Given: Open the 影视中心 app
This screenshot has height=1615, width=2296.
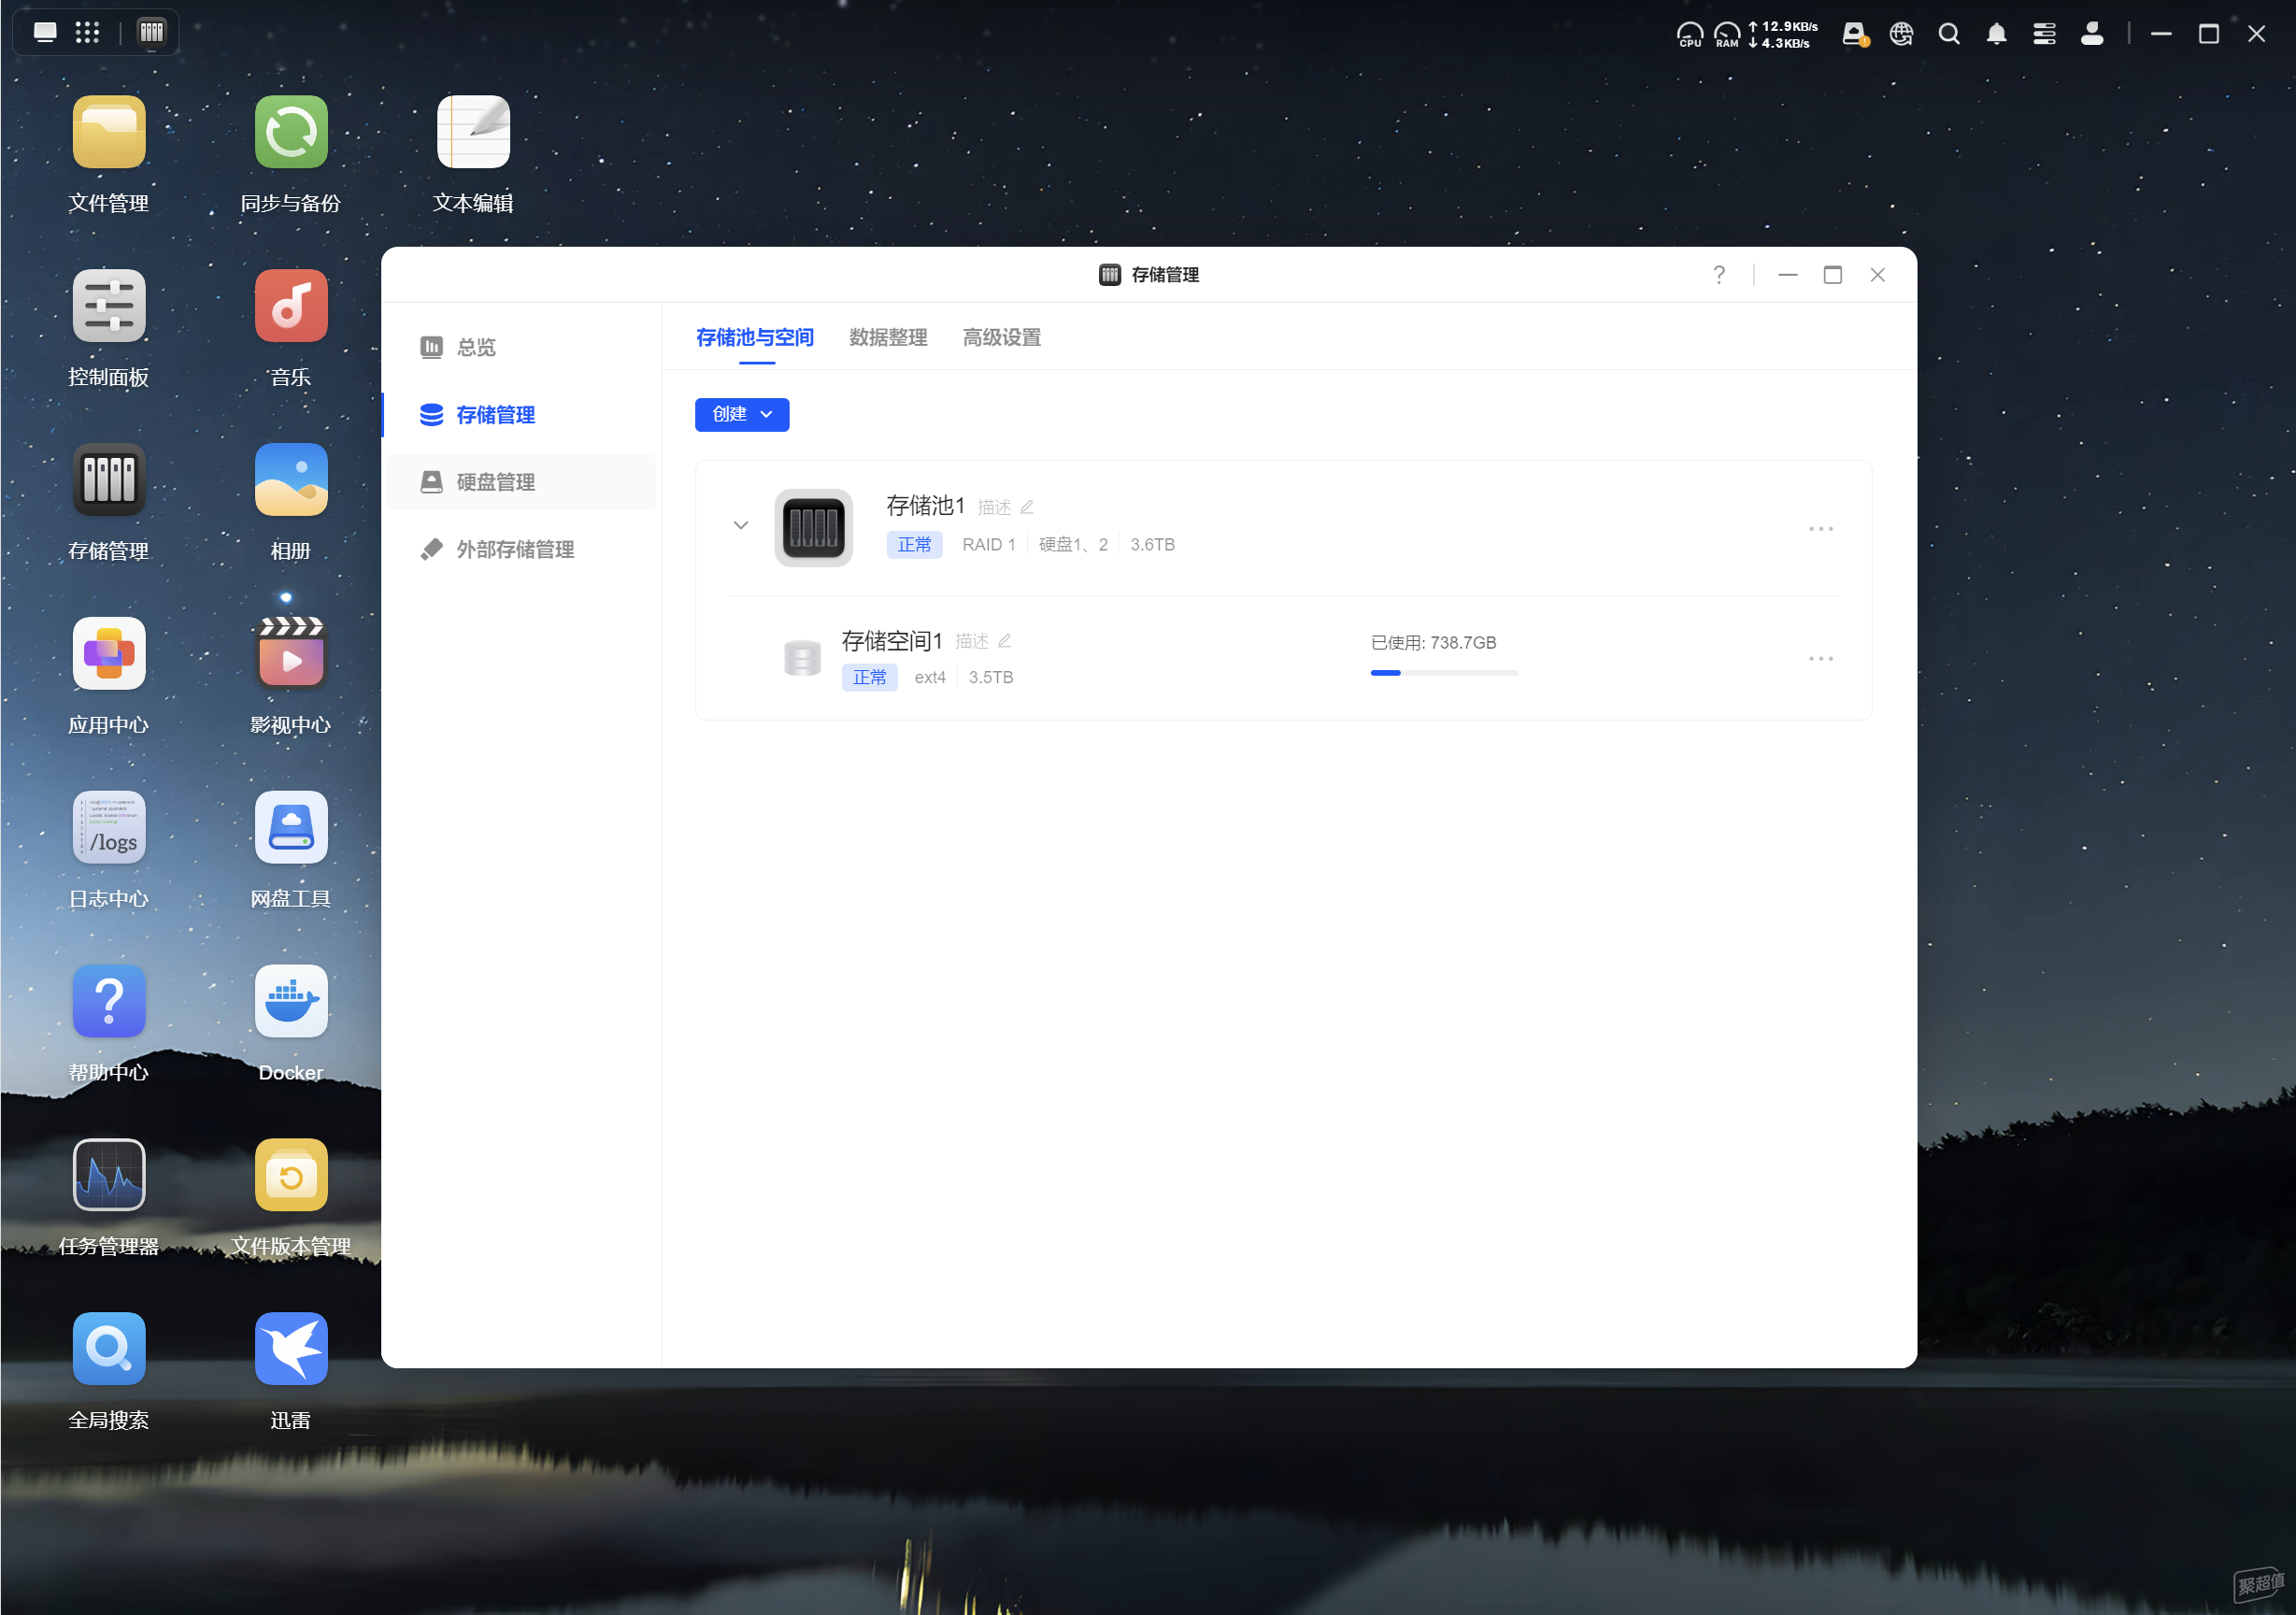Looking at the screenshot, I should [290, 654].
